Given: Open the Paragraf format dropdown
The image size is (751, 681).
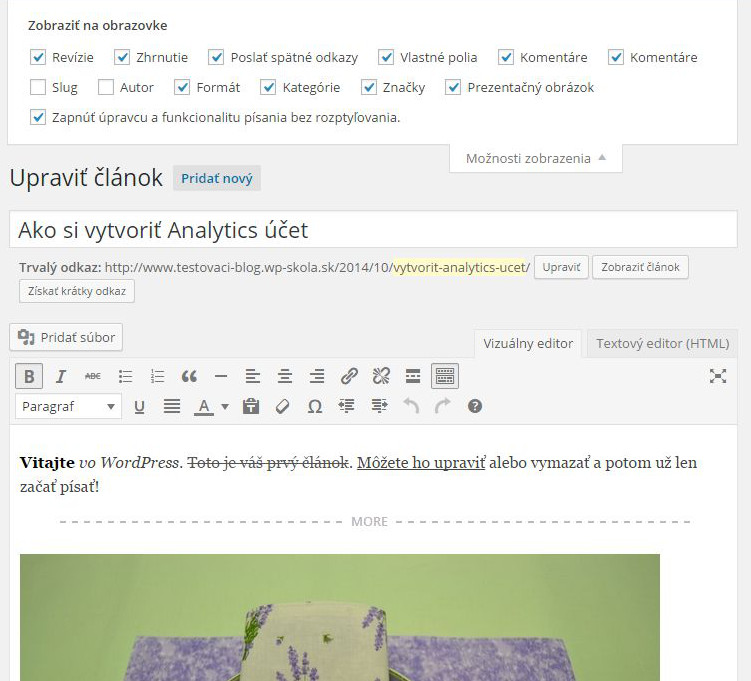Looking at the screenshot, I should [68, 407].
